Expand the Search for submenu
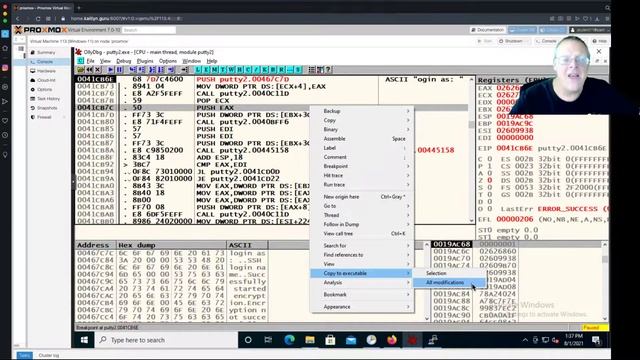This screenshot has height=360, width=640. (362, 246)
